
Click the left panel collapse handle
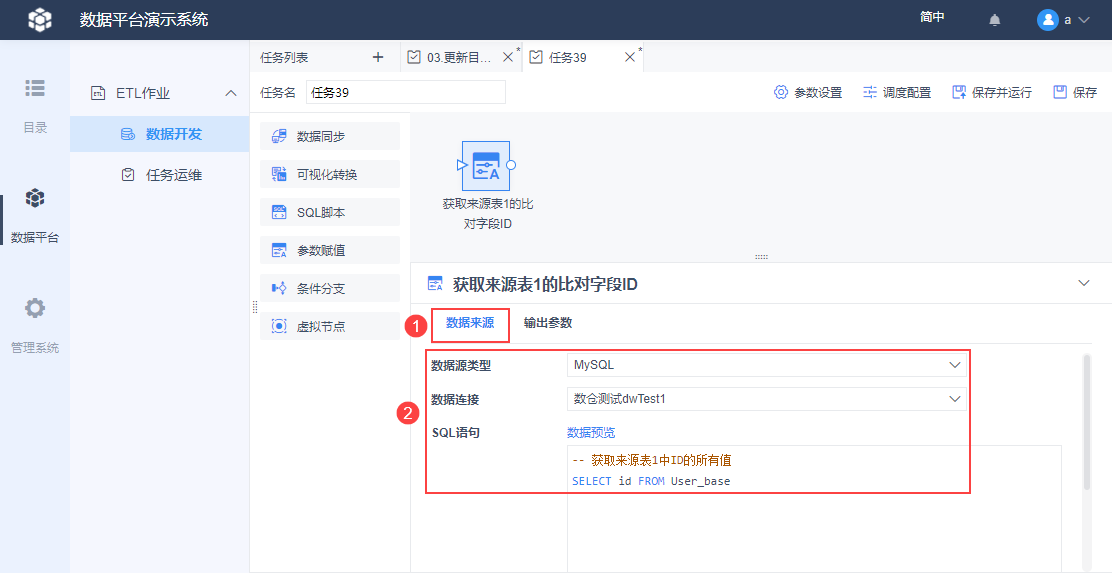click(254, 306)
